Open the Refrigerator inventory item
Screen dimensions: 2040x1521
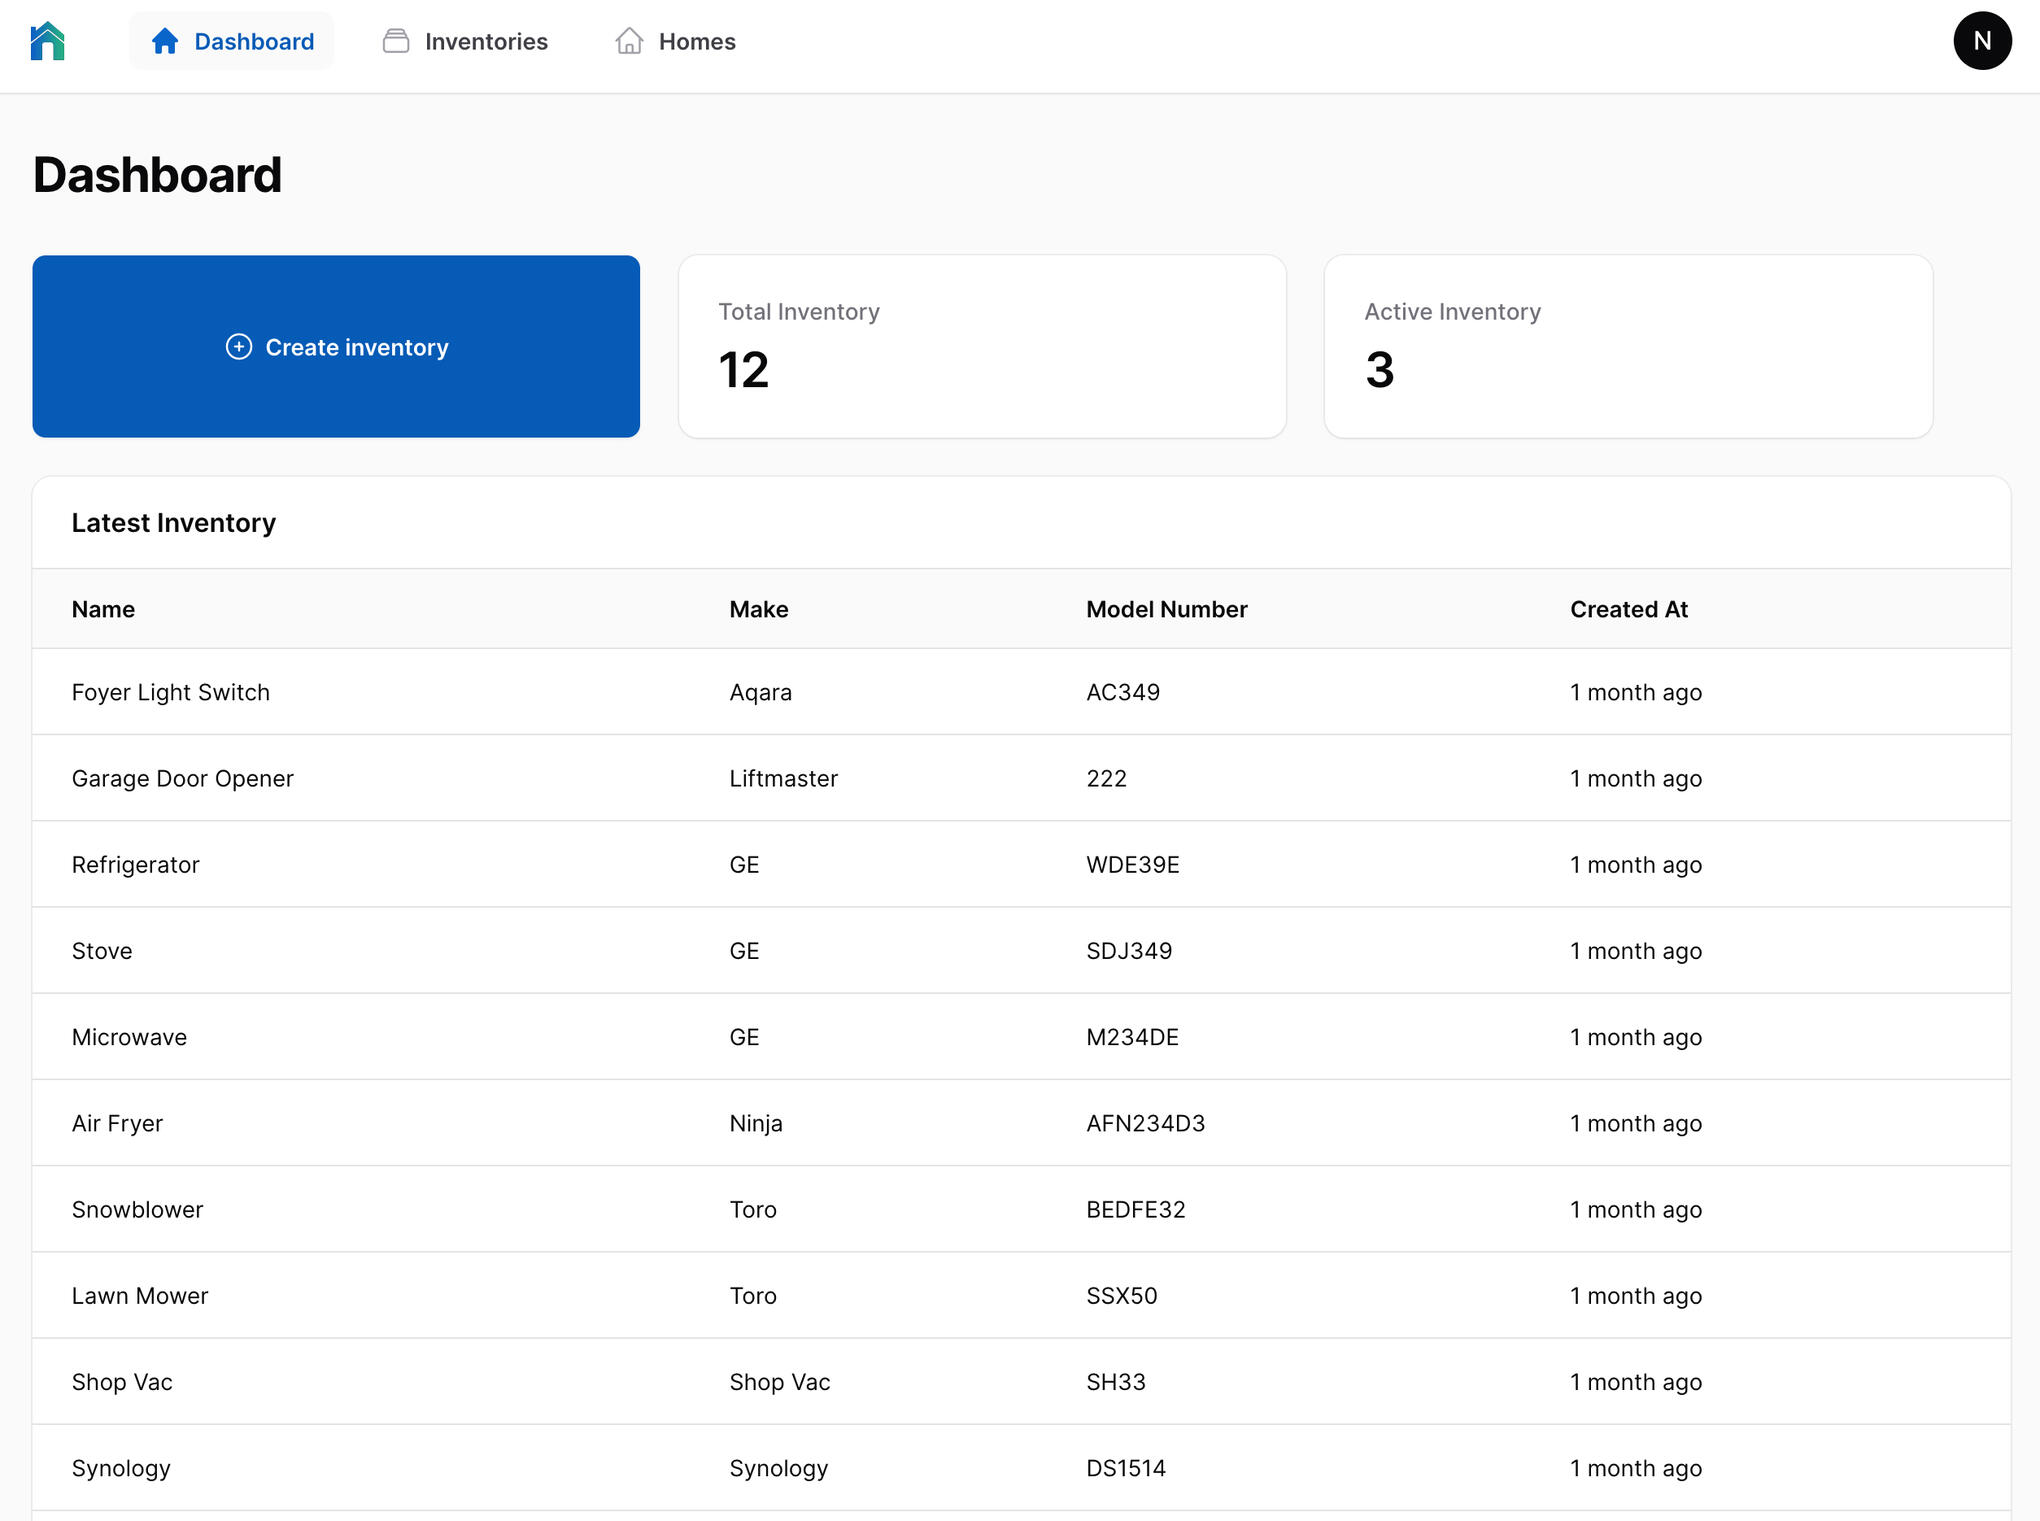tap(136, 864)
